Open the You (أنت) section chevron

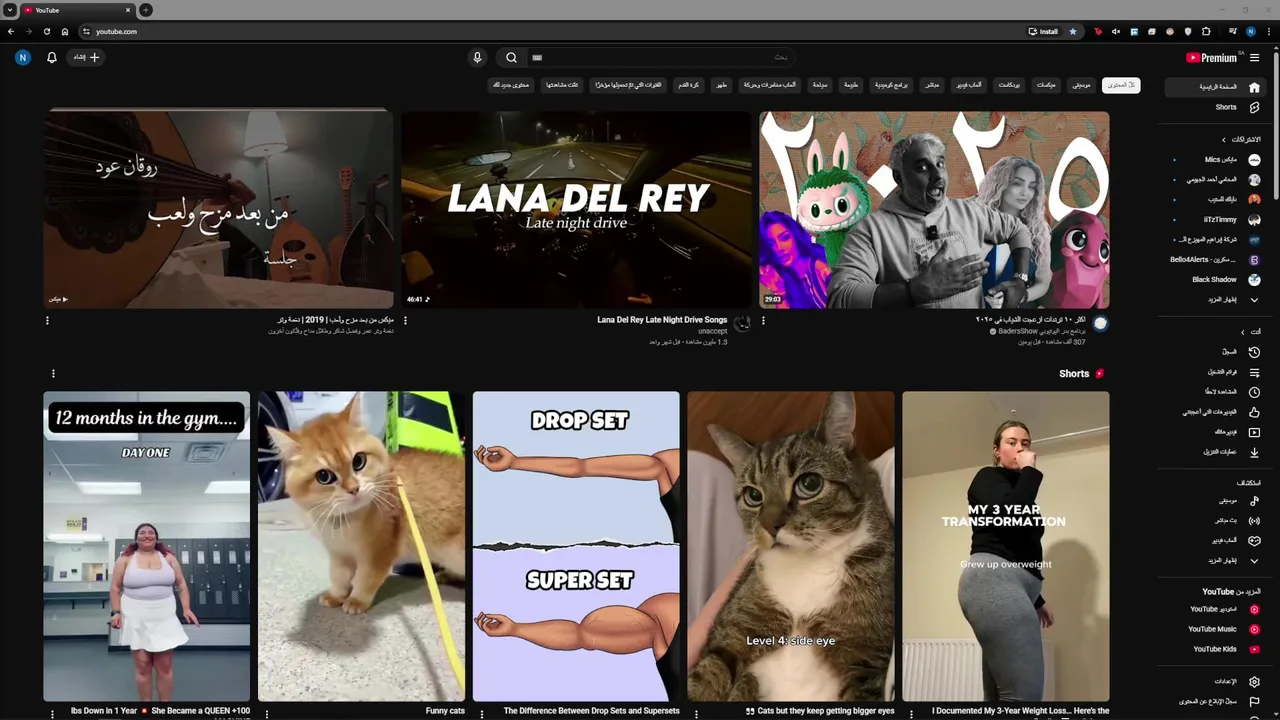tap(1243, 332)
